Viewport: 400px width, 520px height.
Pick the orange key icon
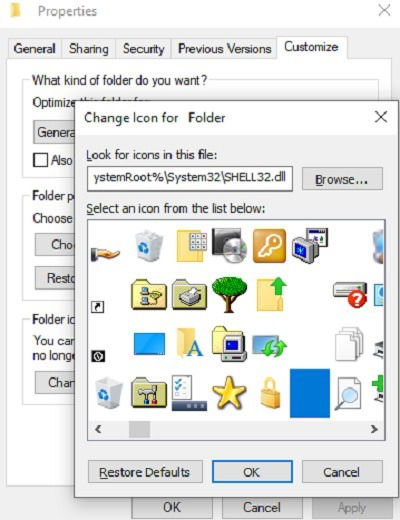point(269,246)
